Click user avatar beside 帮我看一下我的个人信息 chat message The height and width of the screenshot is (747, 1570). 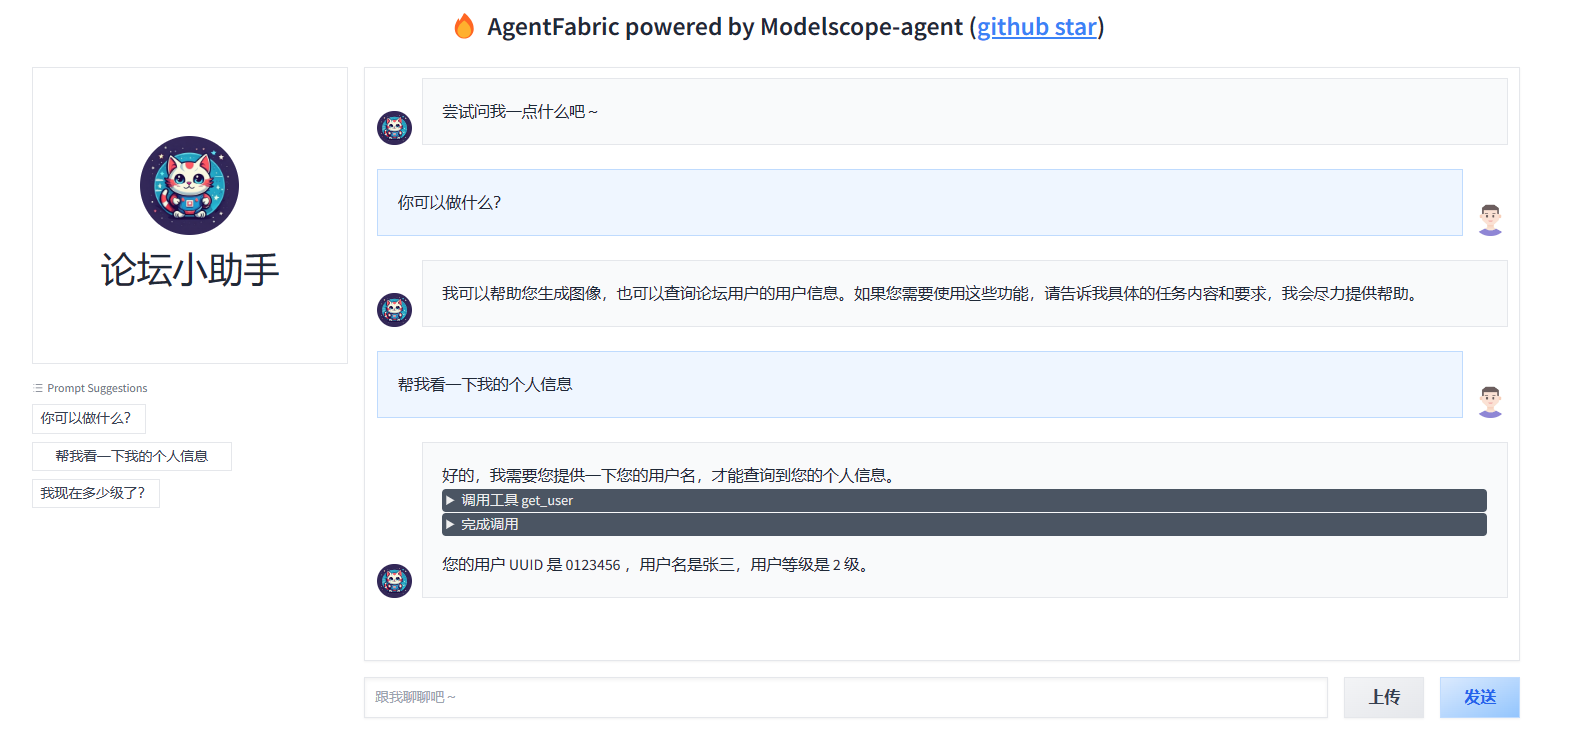tap(1490, 401)
